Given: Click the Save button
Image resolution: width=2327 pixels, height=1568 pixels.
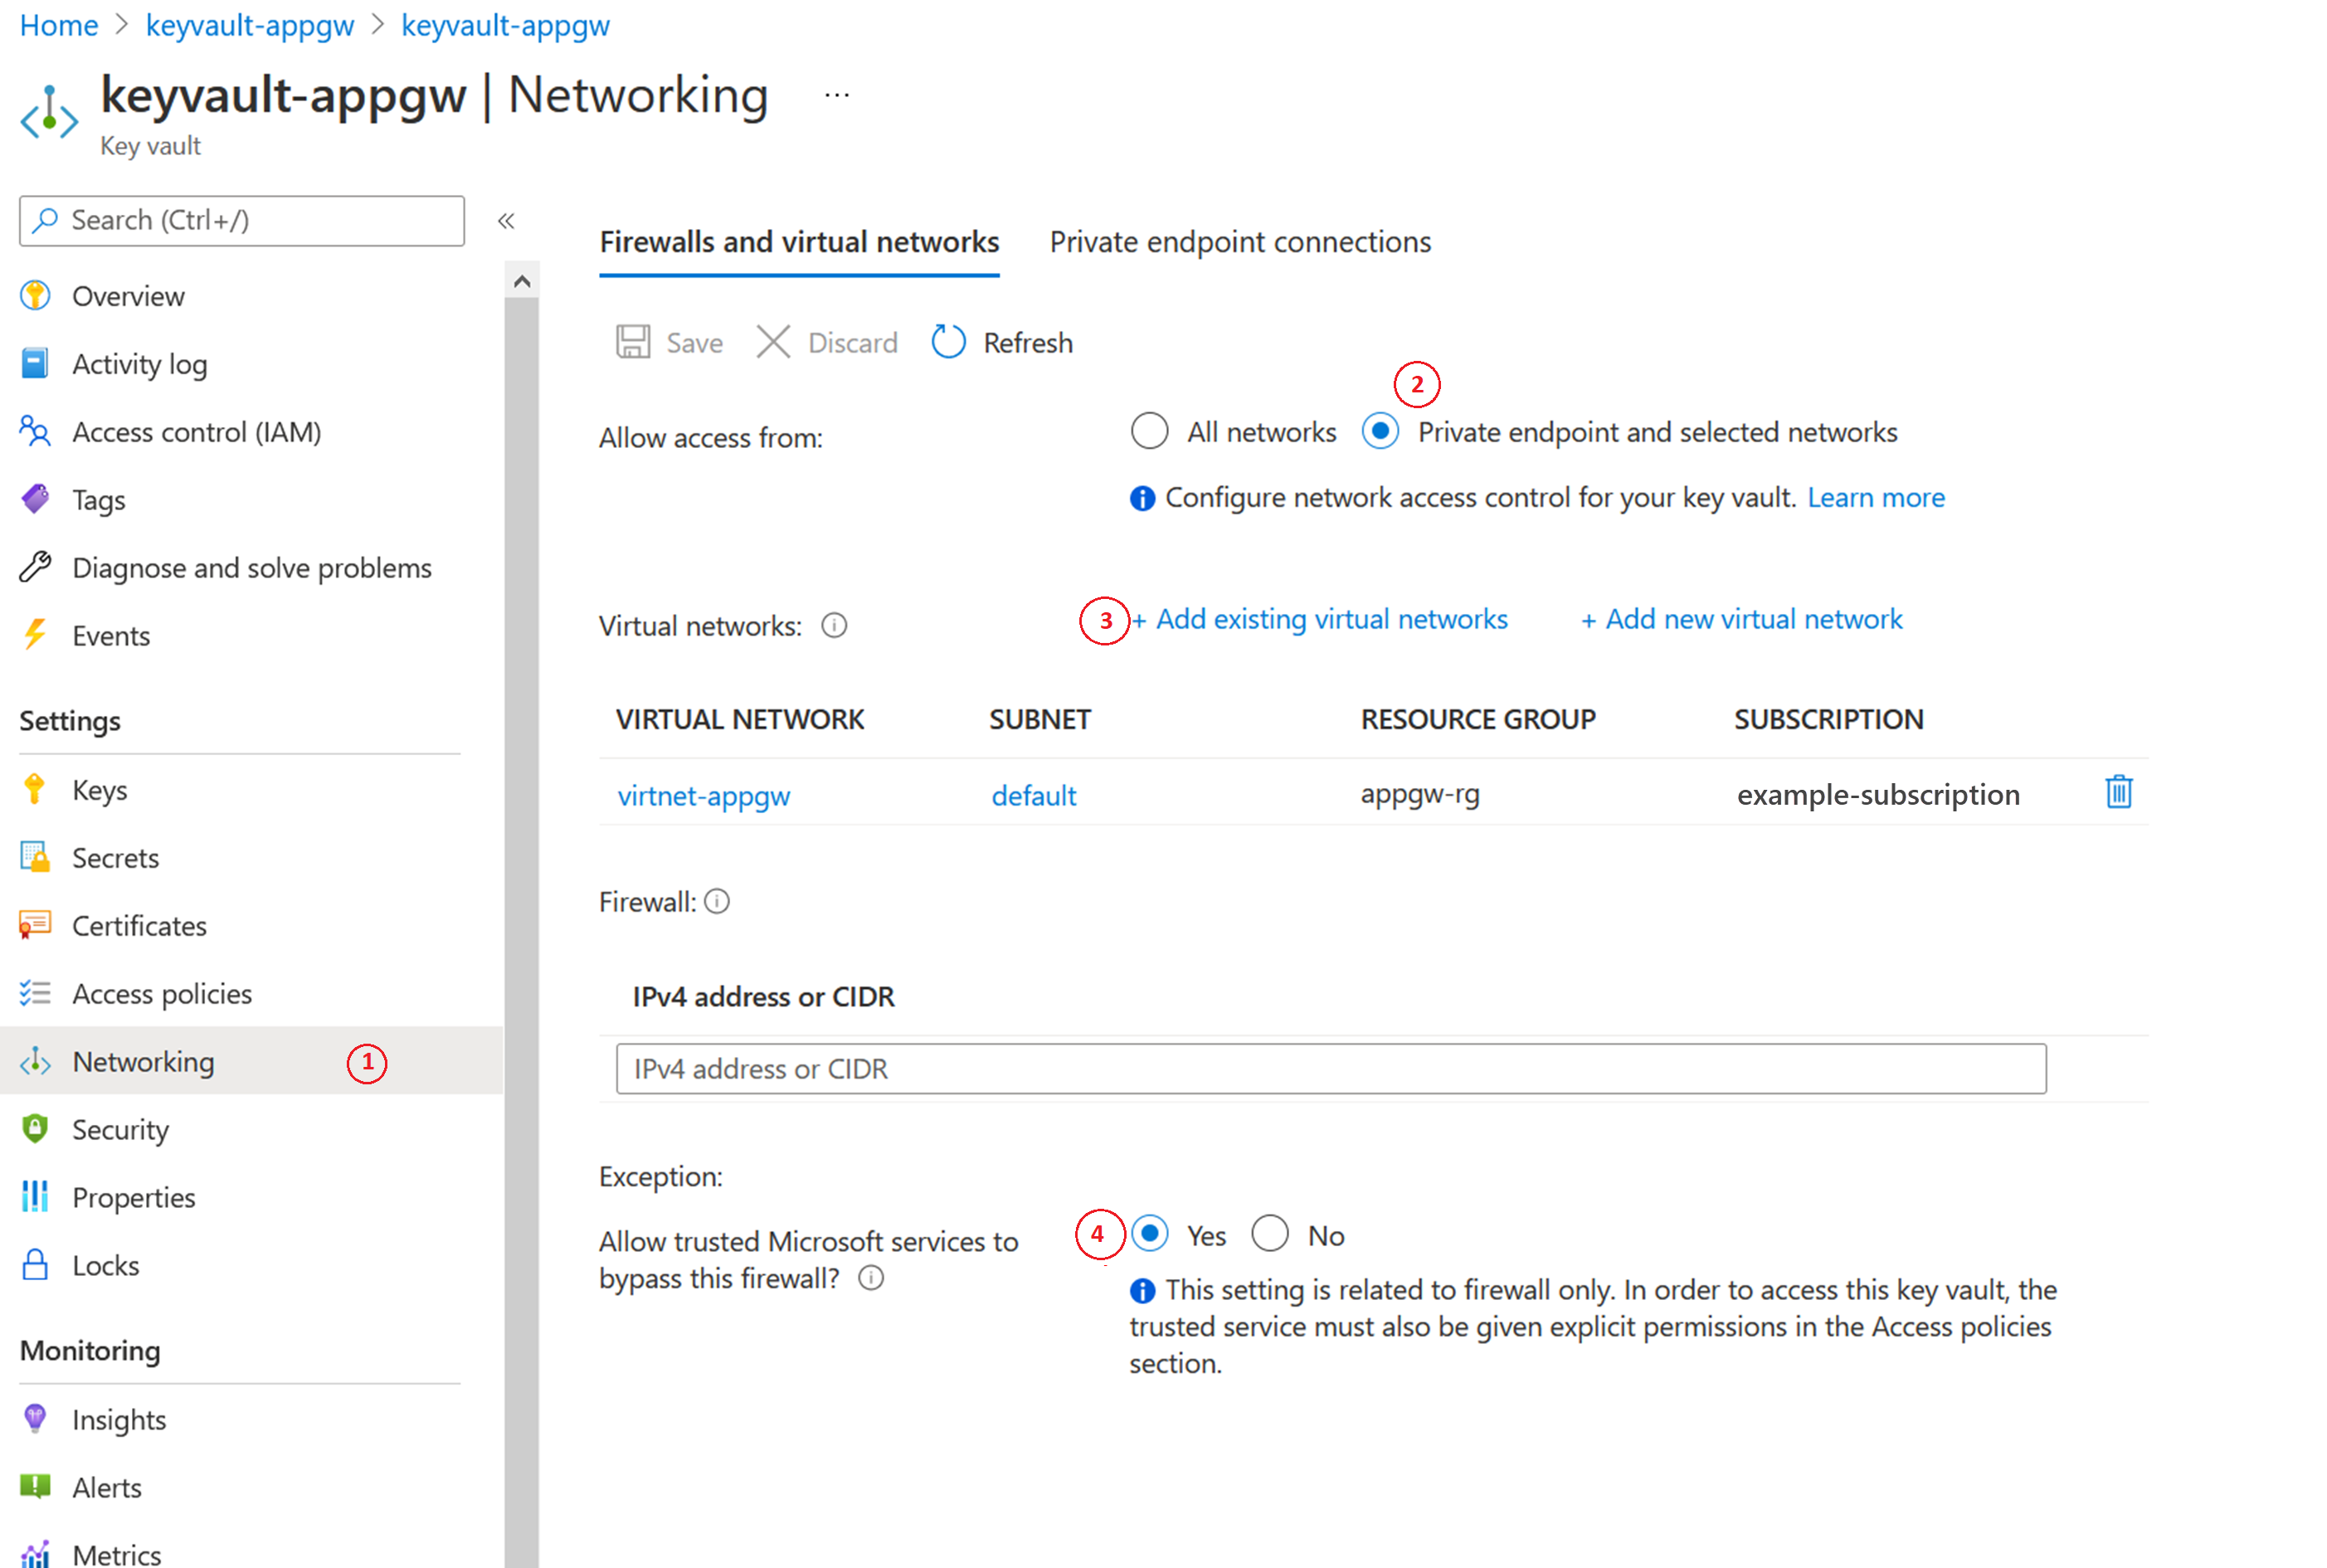Looking at the screenshot, I should tap(674, 341).
